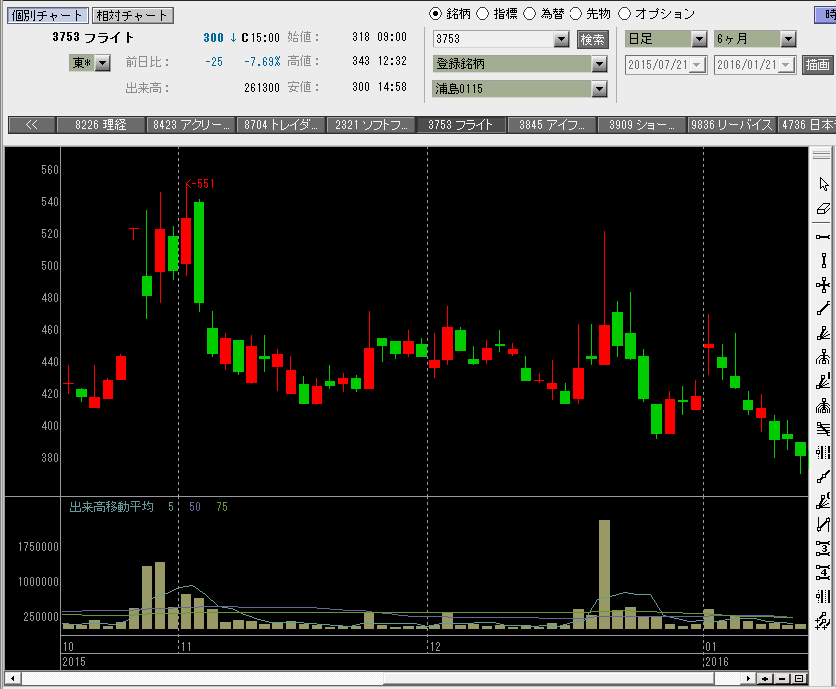This screenshot has height=689, width=836.
Task: Expand the 浦島0115 list dropdown
Action: pyautogui.click(x=599, y=89)
